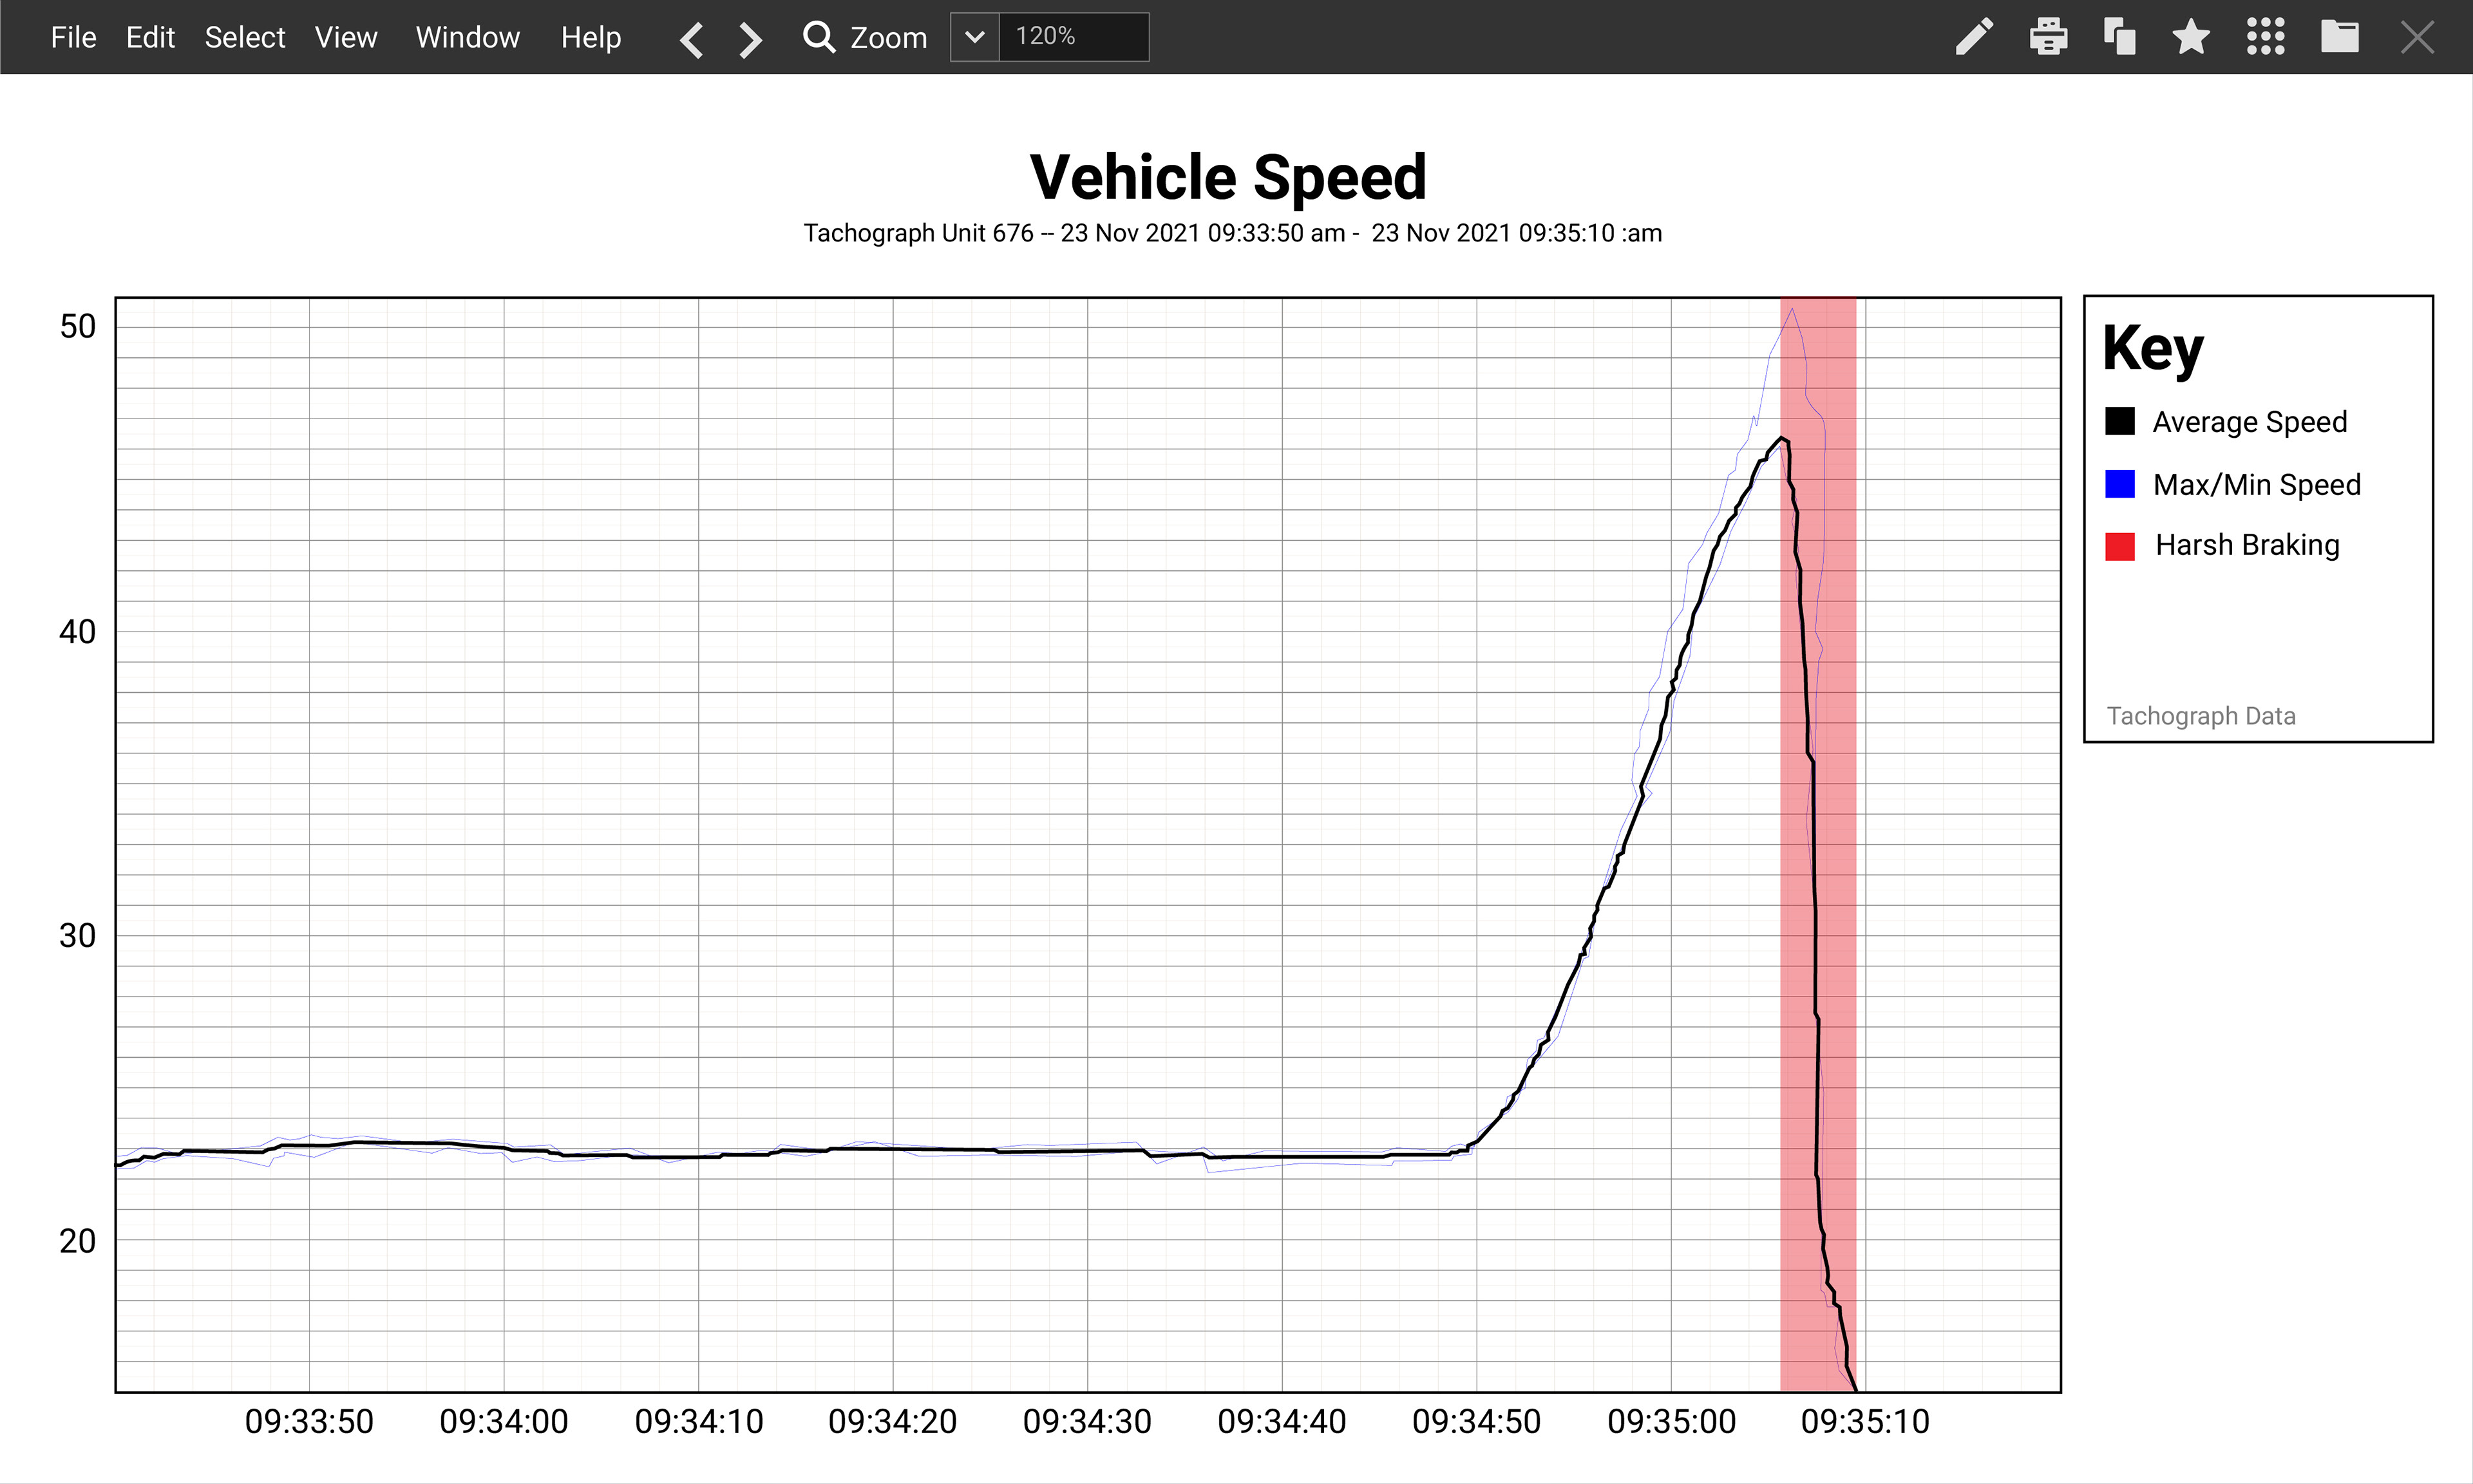Expand the zoom level dropdown arrow
This screenshot has width=2473, height=1484.
(x=975, y=37)
